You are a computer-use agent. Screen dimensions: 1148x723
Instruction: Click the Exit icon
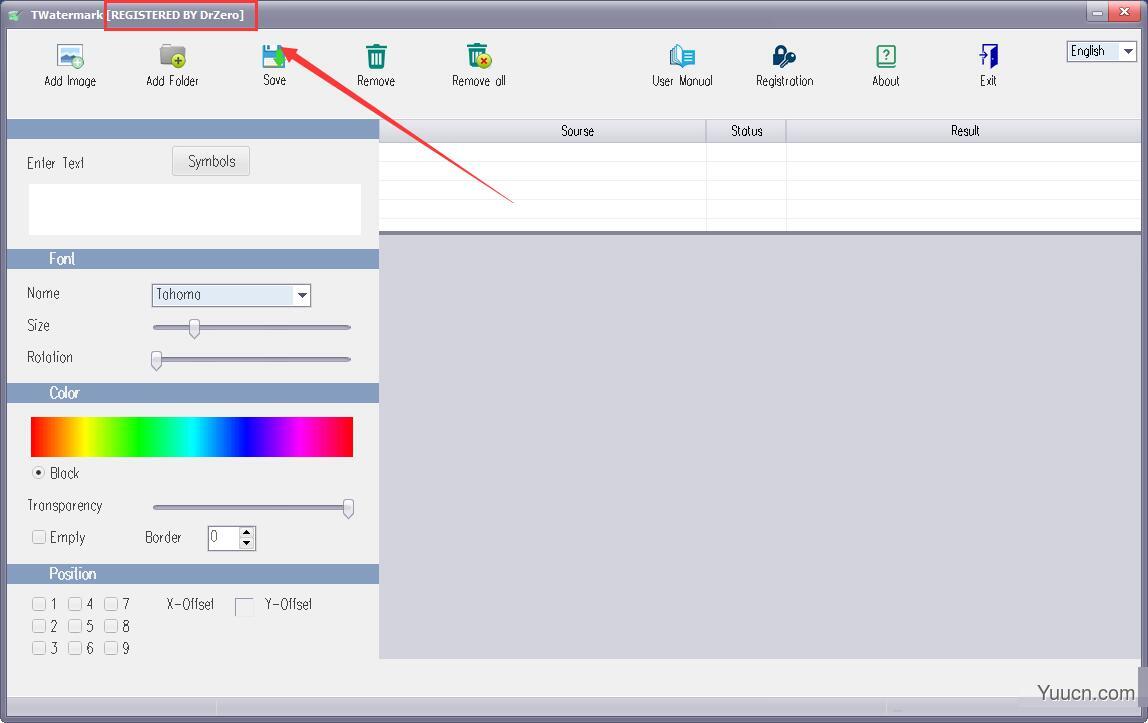coord(988,56)
